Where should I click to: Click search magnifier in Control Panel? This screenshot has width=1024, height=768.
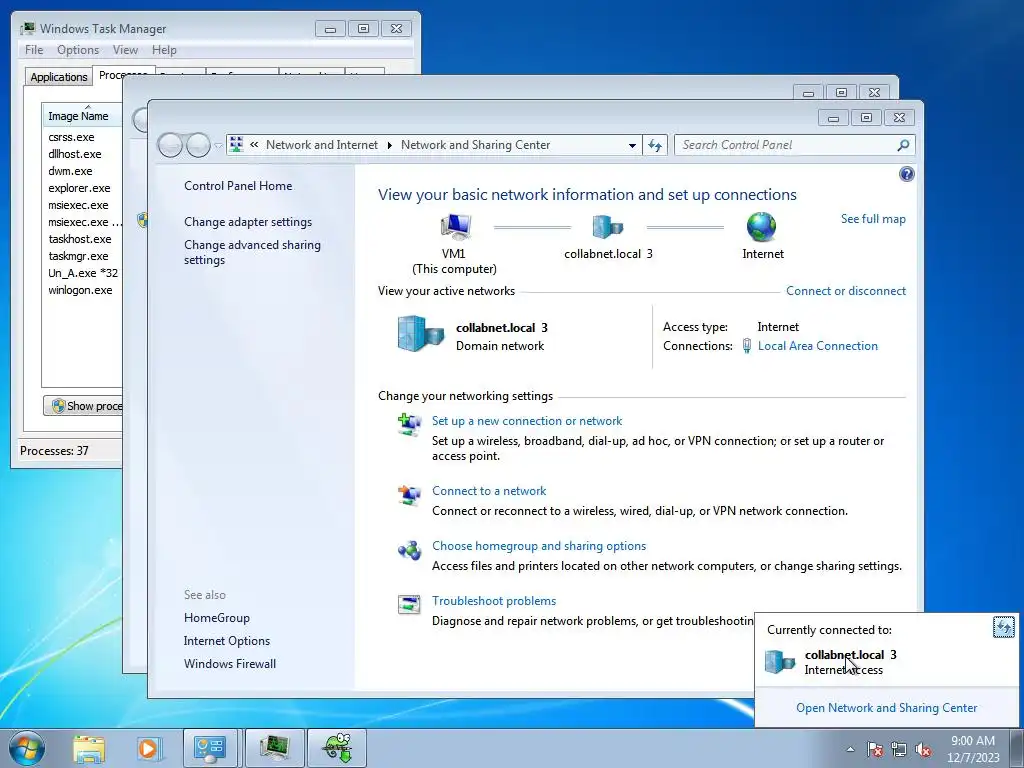point(903,145)
